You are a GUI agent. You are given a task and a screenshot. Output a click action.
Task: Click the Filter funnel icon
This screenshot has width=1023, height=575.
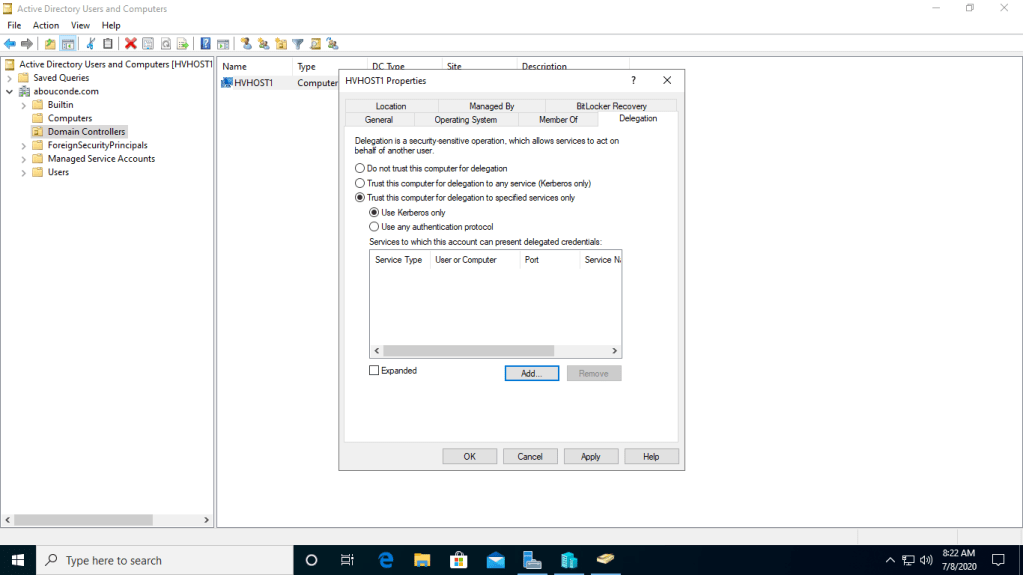[x=298, y=44]
